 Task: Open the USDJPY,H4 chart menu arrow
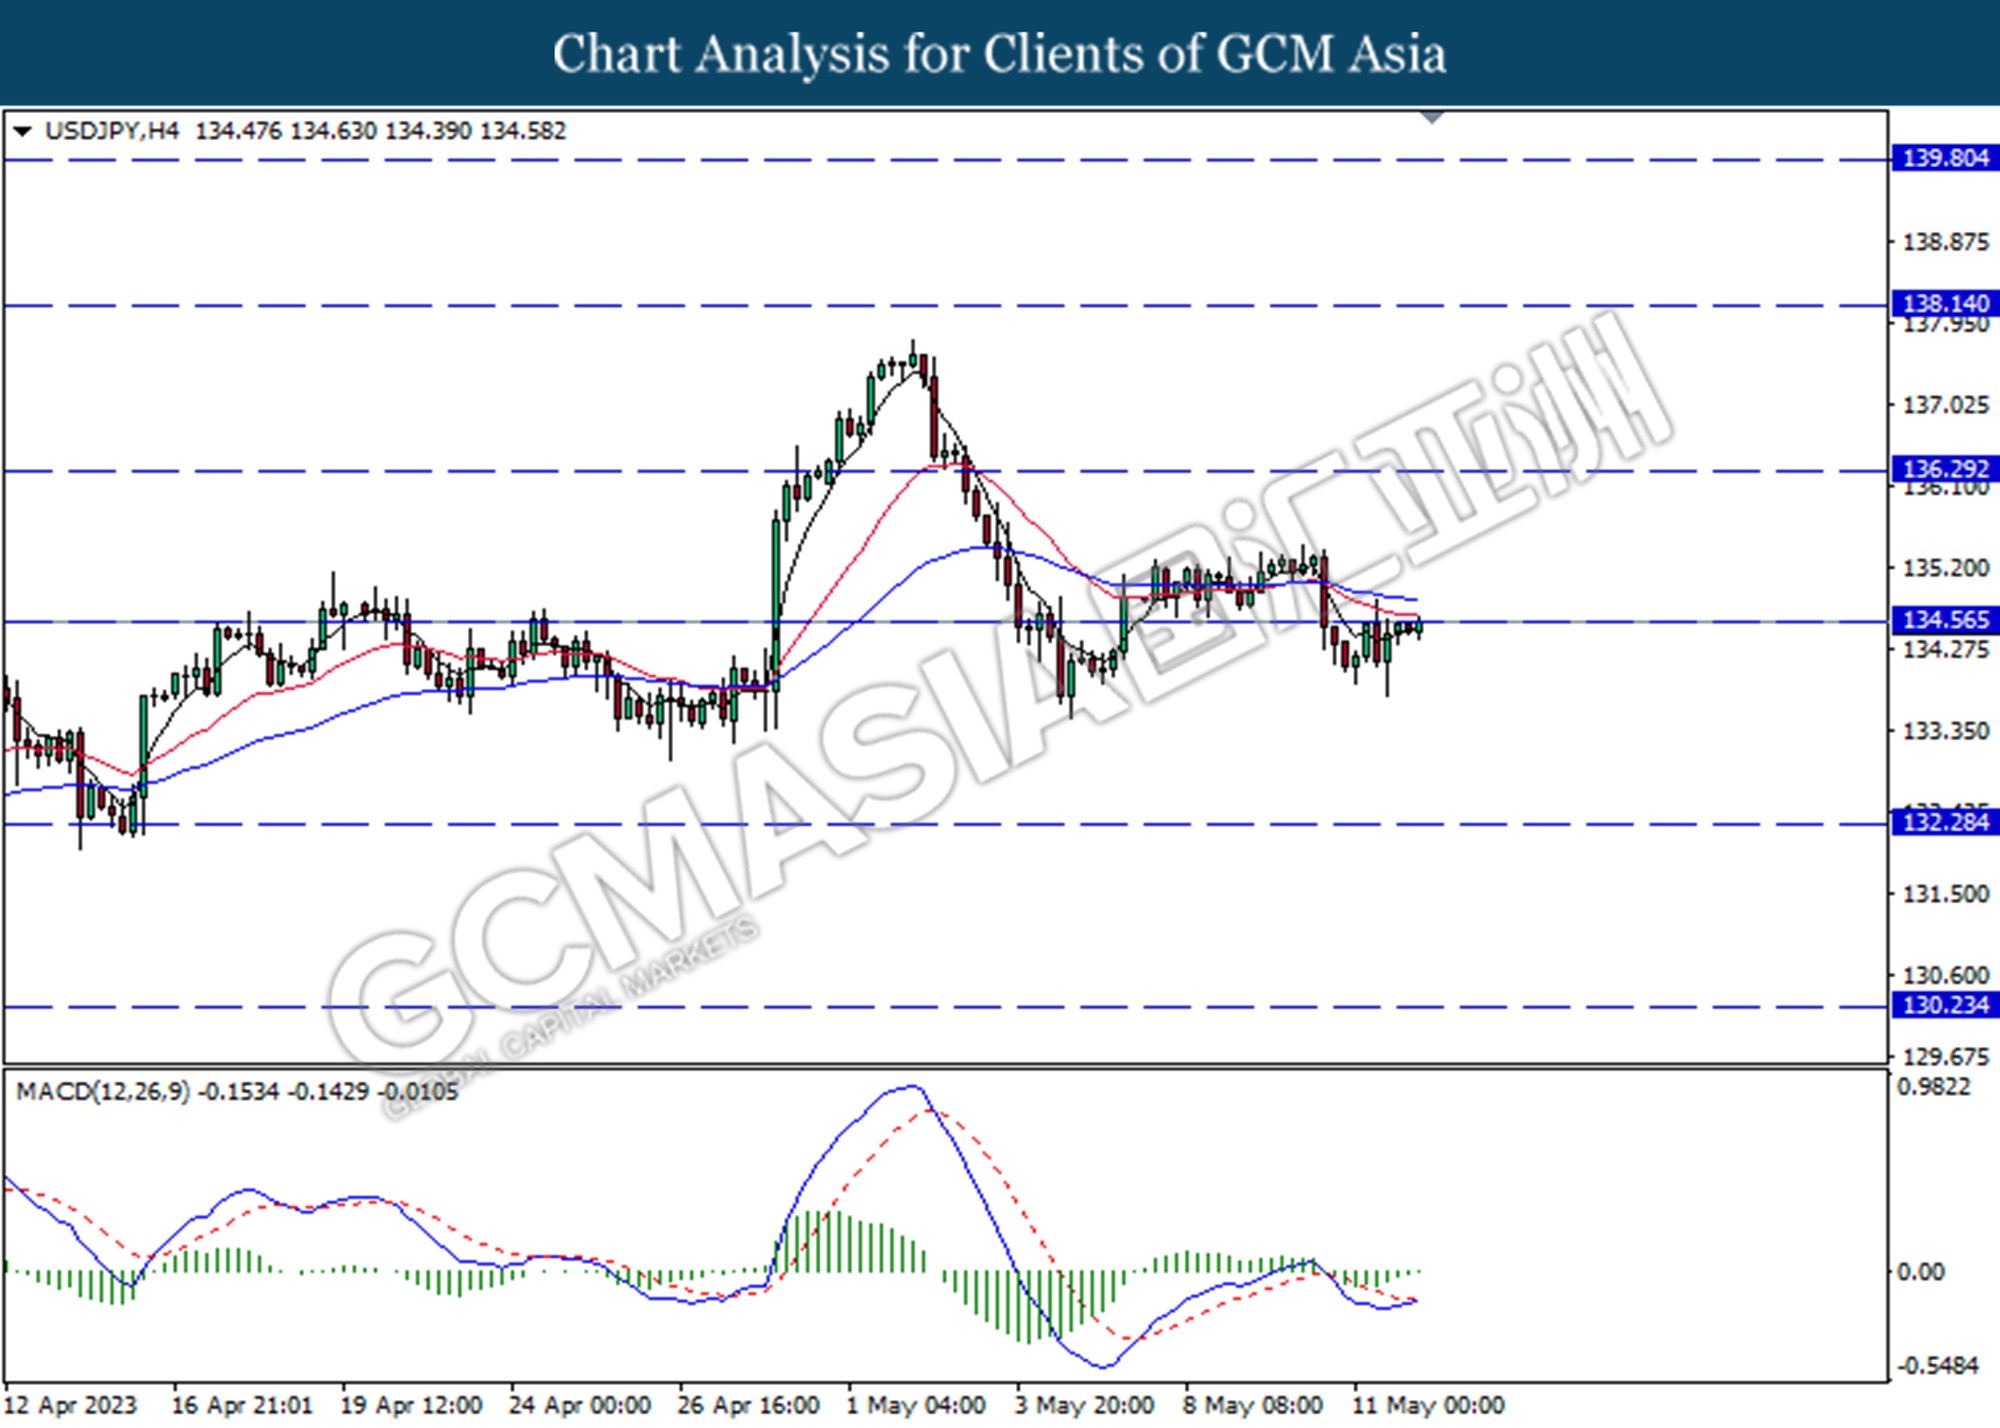[23, 131]
